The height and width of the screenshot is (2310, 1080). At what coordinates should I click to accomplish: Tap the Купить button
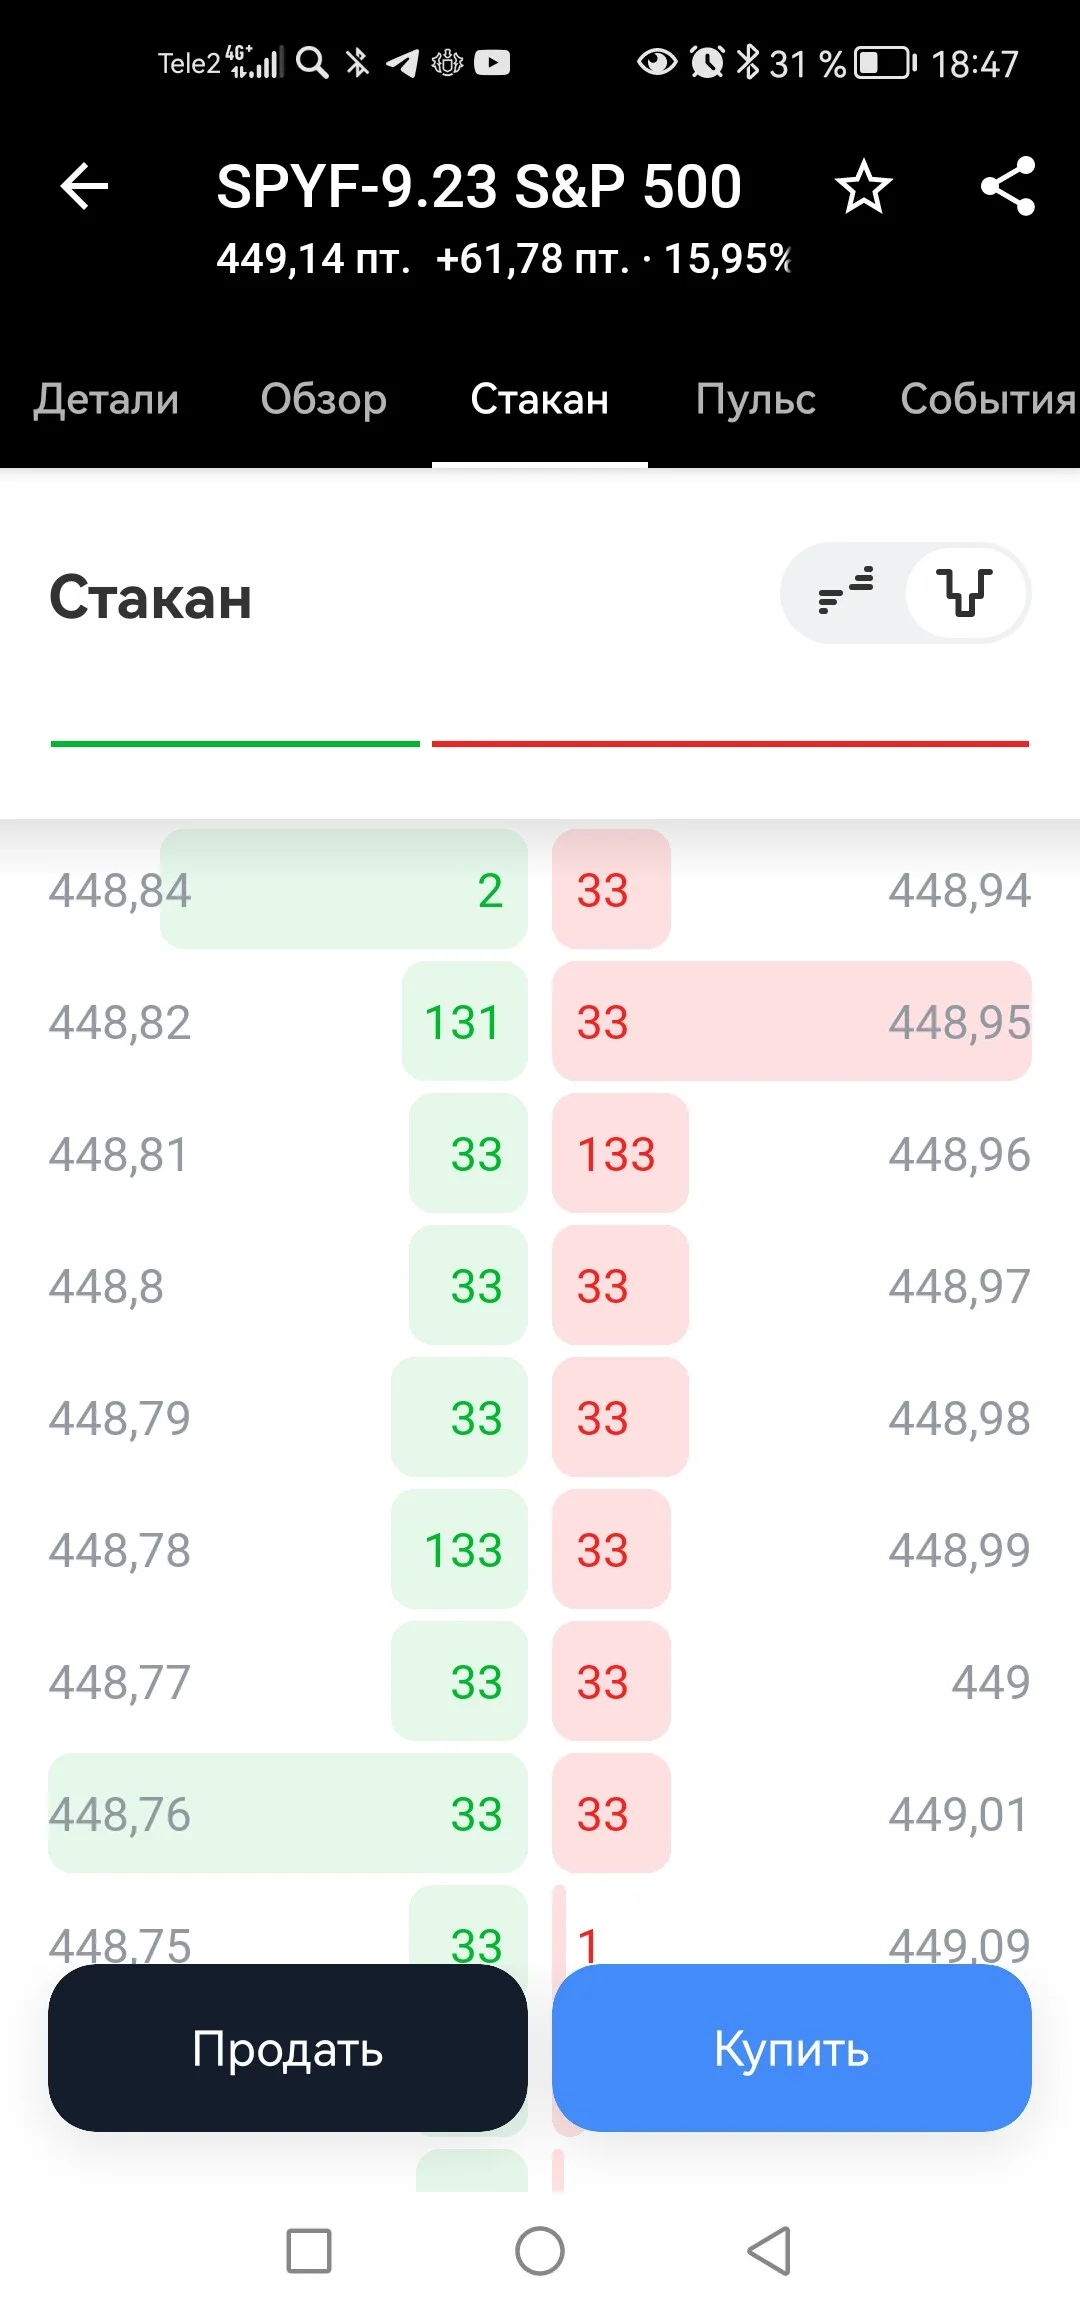(792, 2048)
